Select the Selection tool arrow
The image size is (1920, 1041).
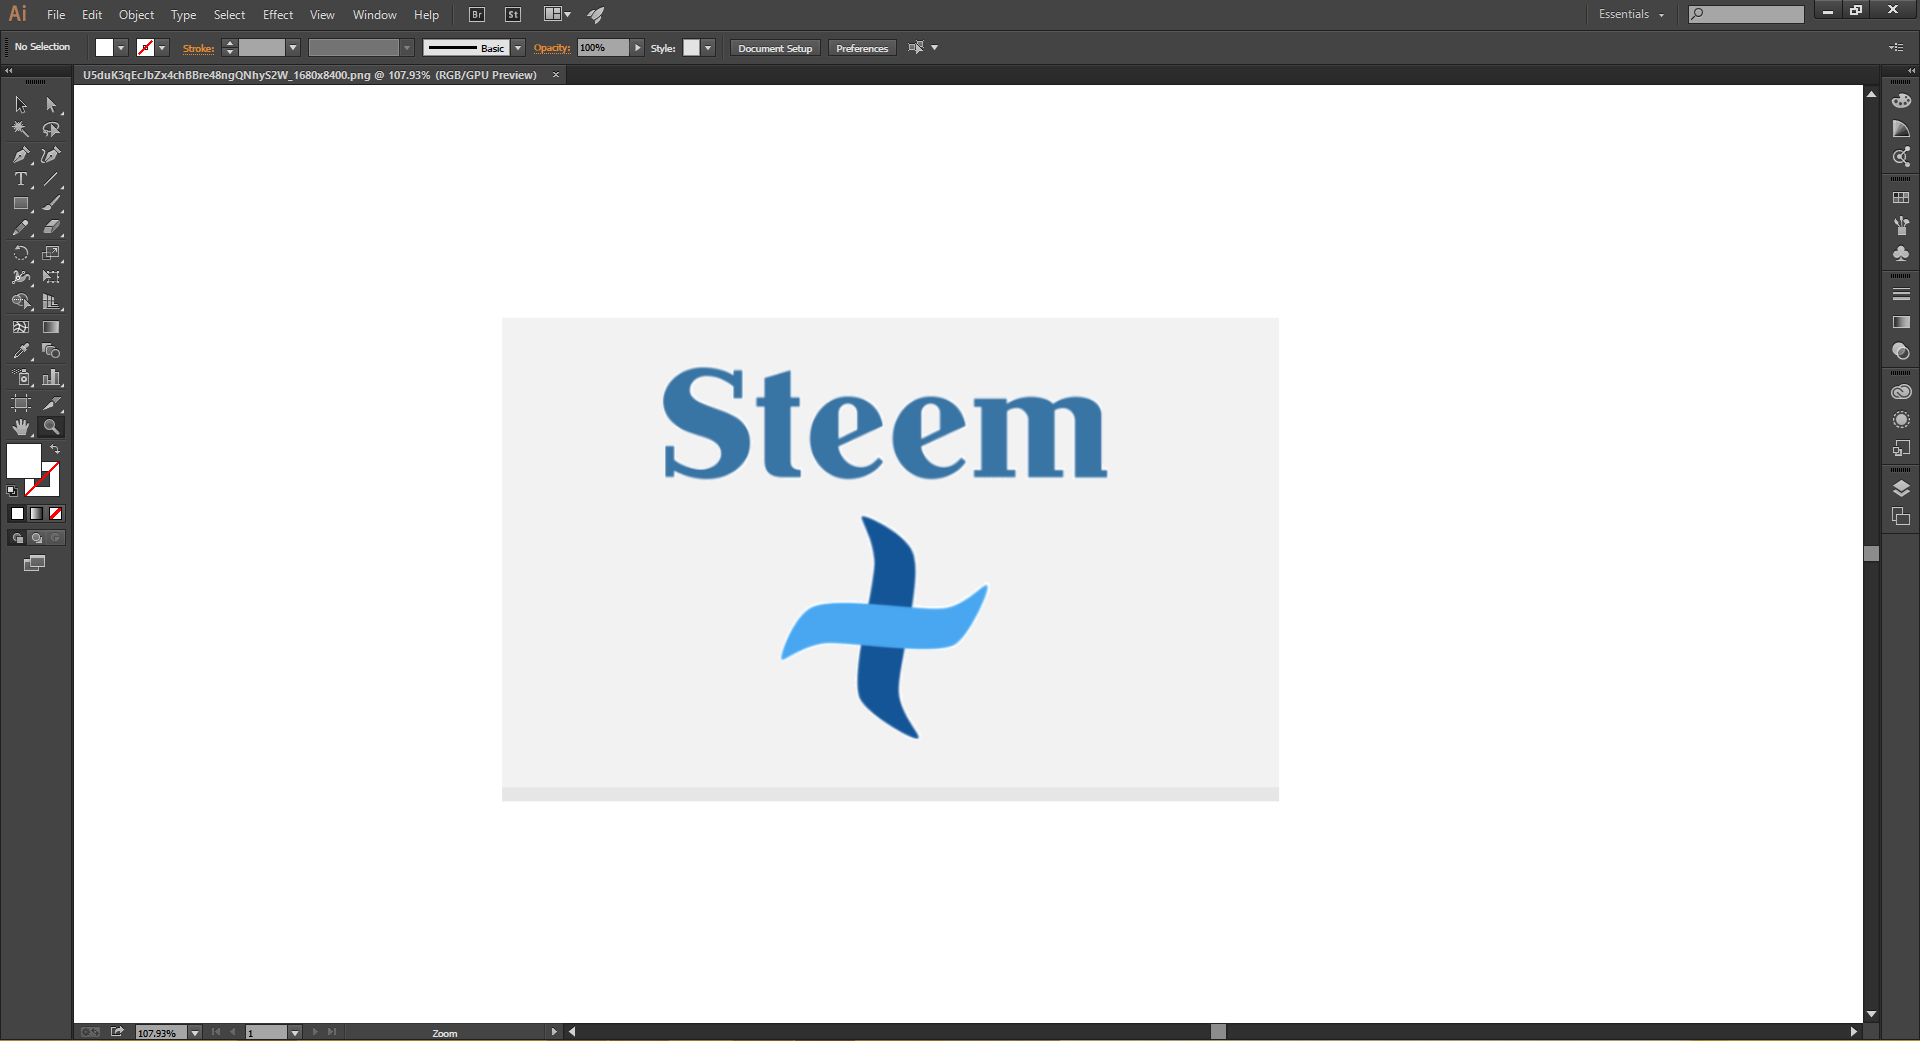click(x=21, y=105)
